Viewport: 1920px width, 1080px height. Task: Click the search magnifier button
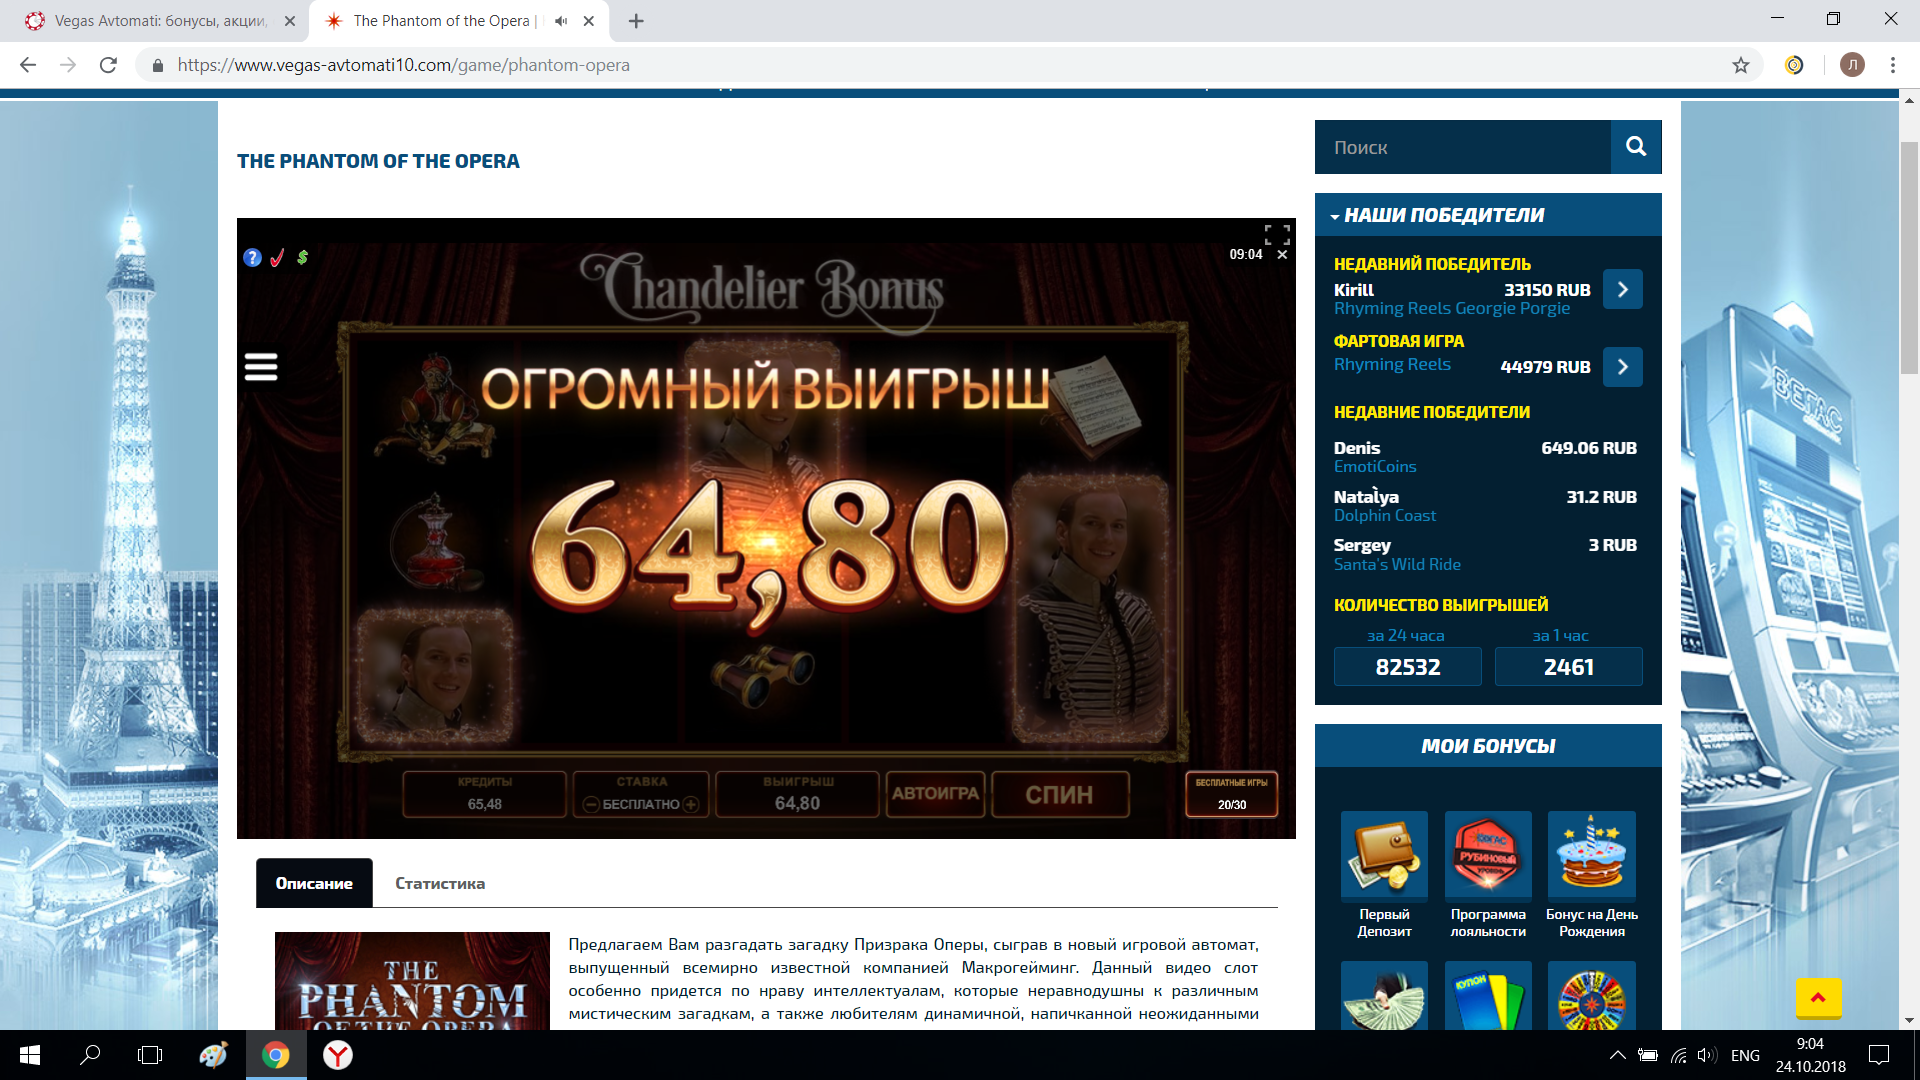pos(1636,147)
